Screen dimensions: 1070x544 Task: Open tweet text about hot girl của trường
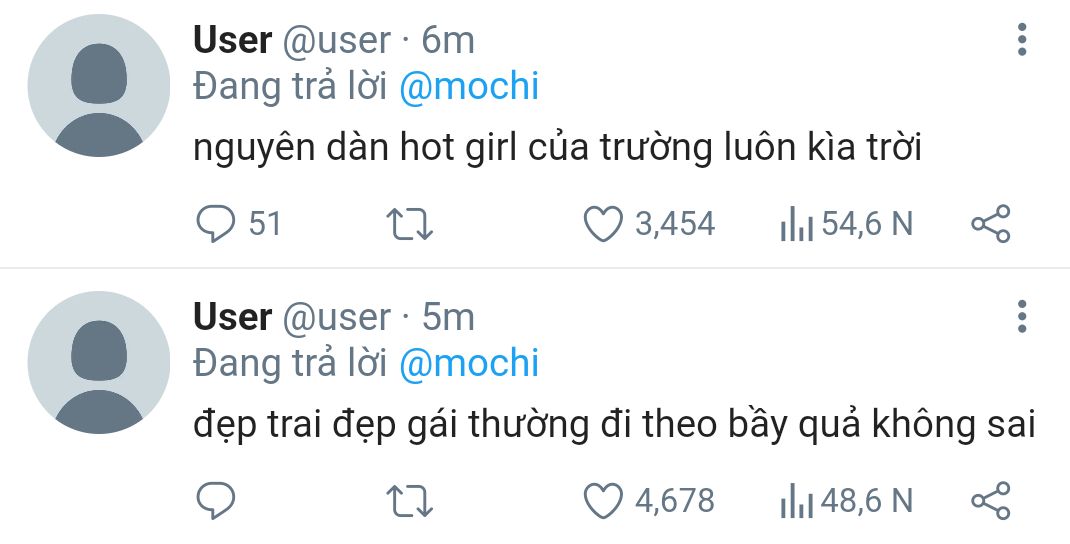point(556,149)
